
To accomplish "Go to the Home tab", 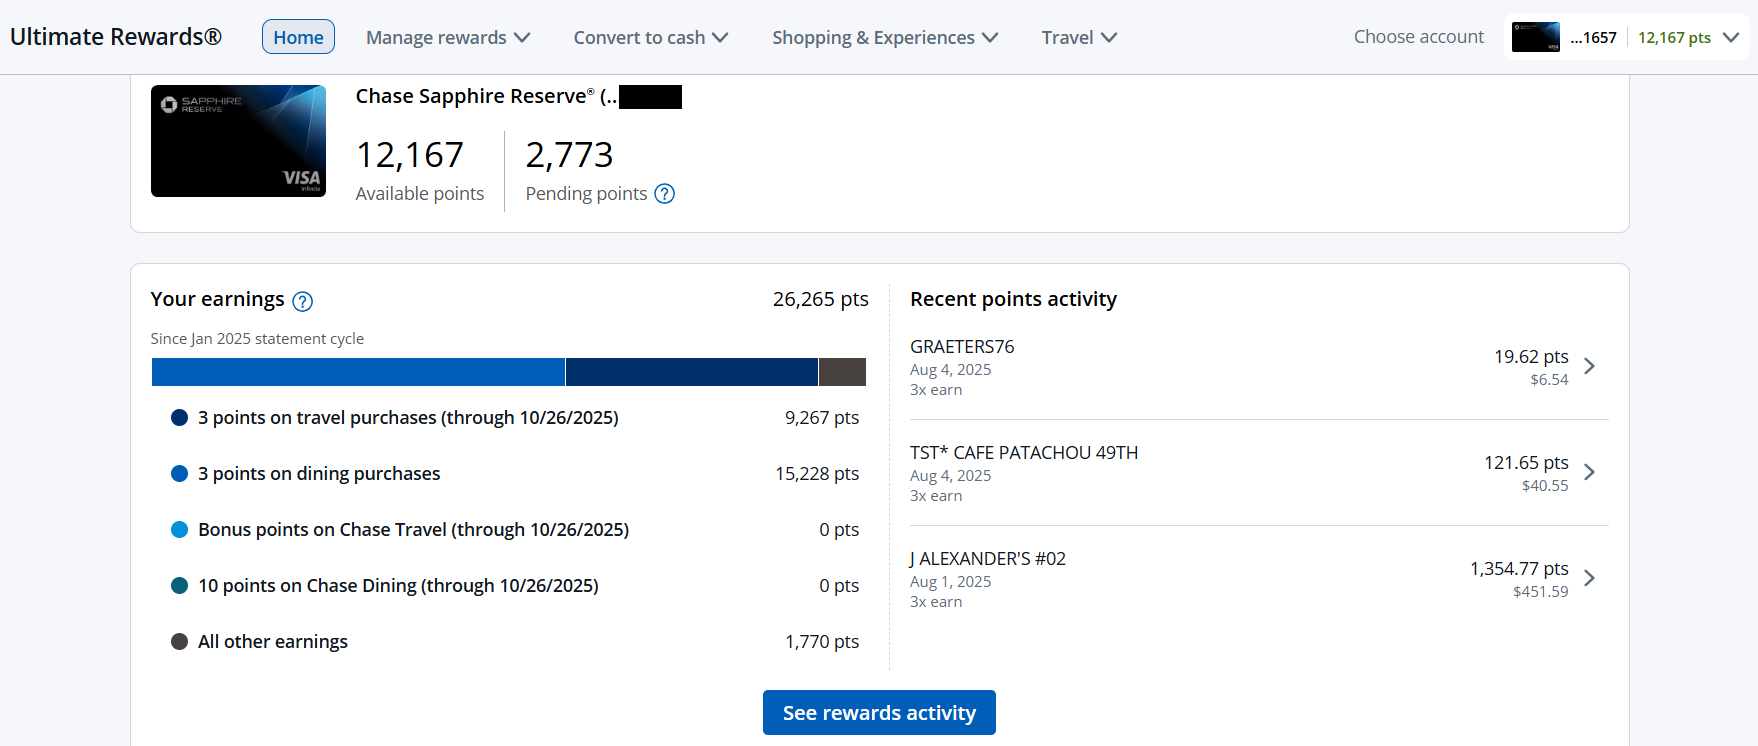I will [298, 37].
